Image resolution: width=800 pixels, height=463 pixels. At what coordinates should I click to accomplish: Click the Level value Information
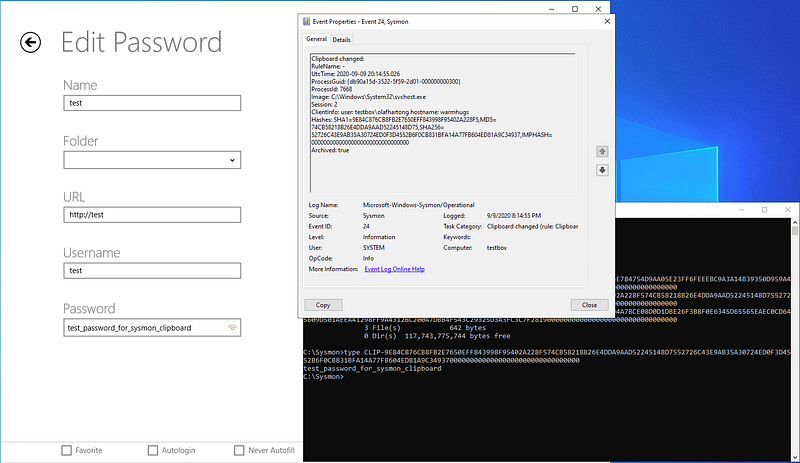coord(379,237)
